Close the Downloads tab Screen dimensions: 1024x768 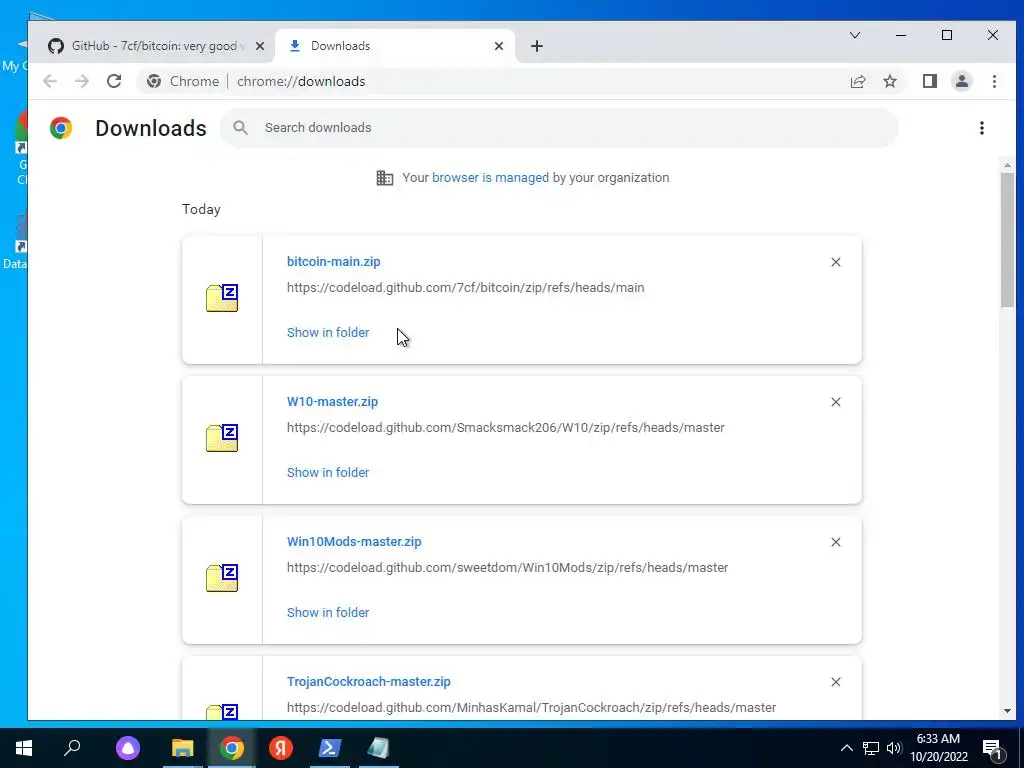499,46
